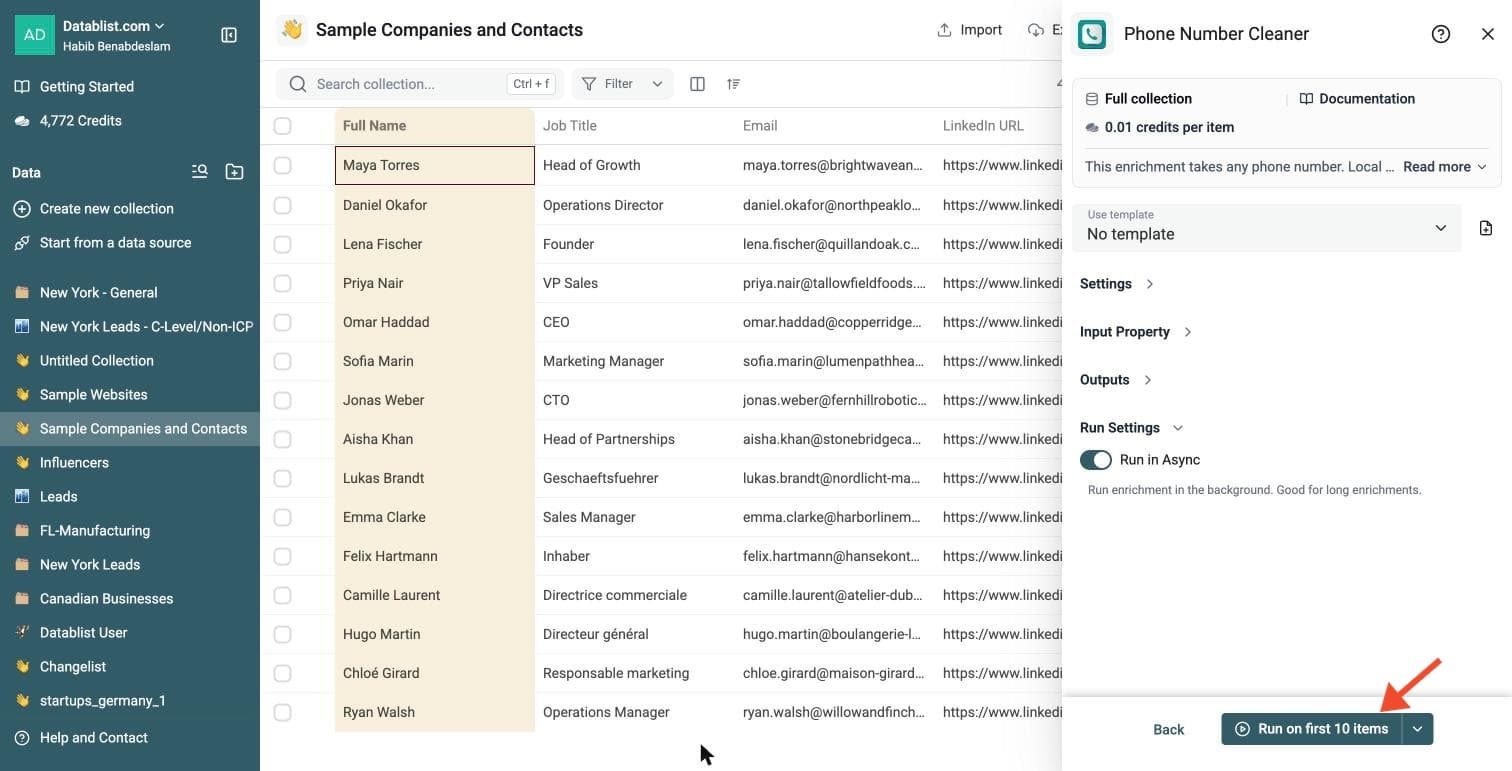The width and height of the screenshot is (1512, 771).
Task: Click the template file icon beside No template
Action: click(x=1486, y=228)
